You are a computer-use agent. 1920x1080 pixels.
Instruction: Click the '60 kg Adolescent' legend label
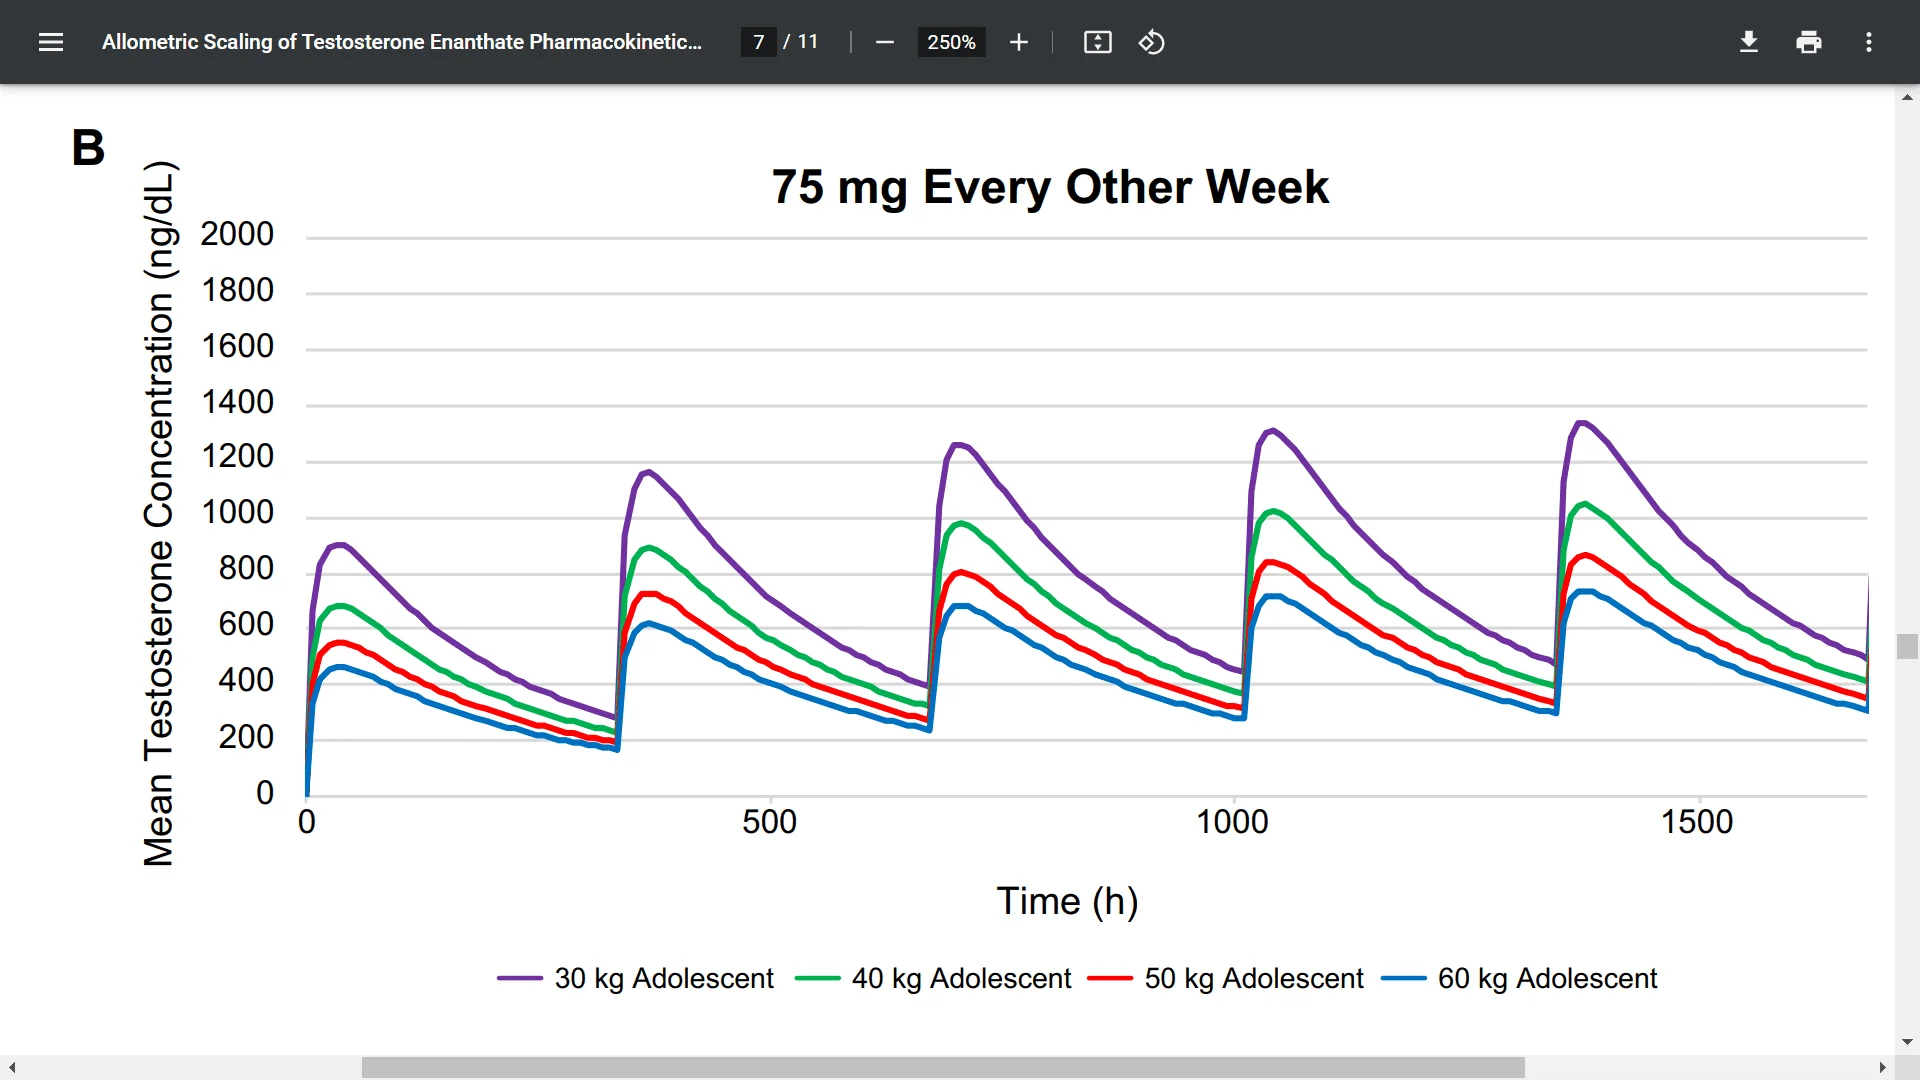coord(1548,978)
